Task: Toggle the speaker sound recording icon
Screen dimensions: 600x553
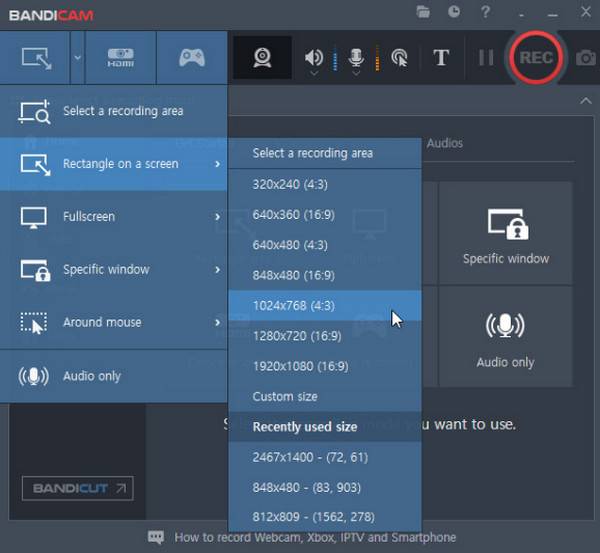Action: tap(313, 57)
